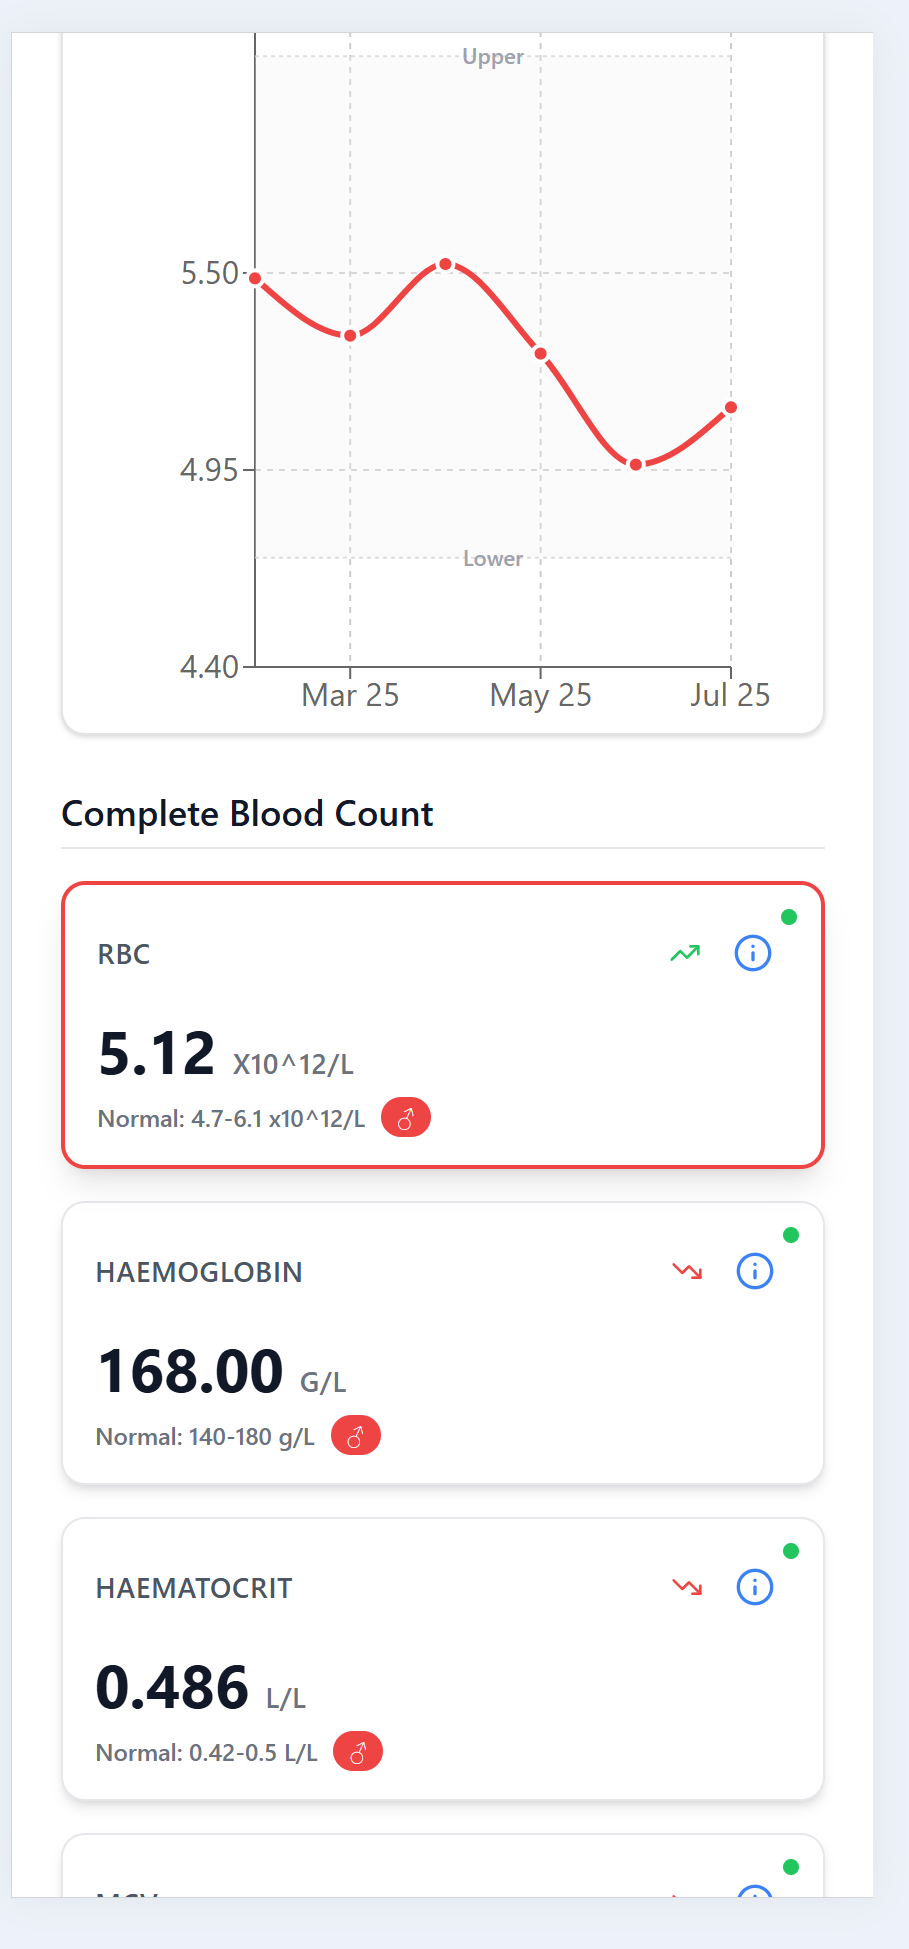Select the Haematocrit 0.486 result card
Screen dimensions: 909x1949
tap(443, 1659)
